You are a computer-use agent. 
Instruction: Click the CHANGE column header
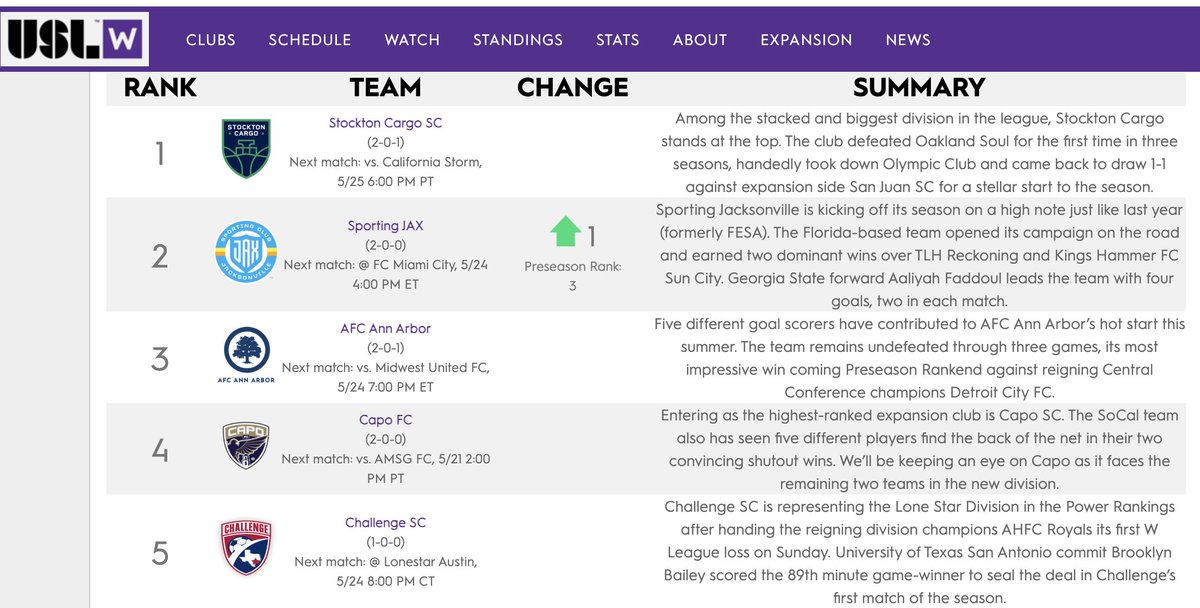(572, 88)
